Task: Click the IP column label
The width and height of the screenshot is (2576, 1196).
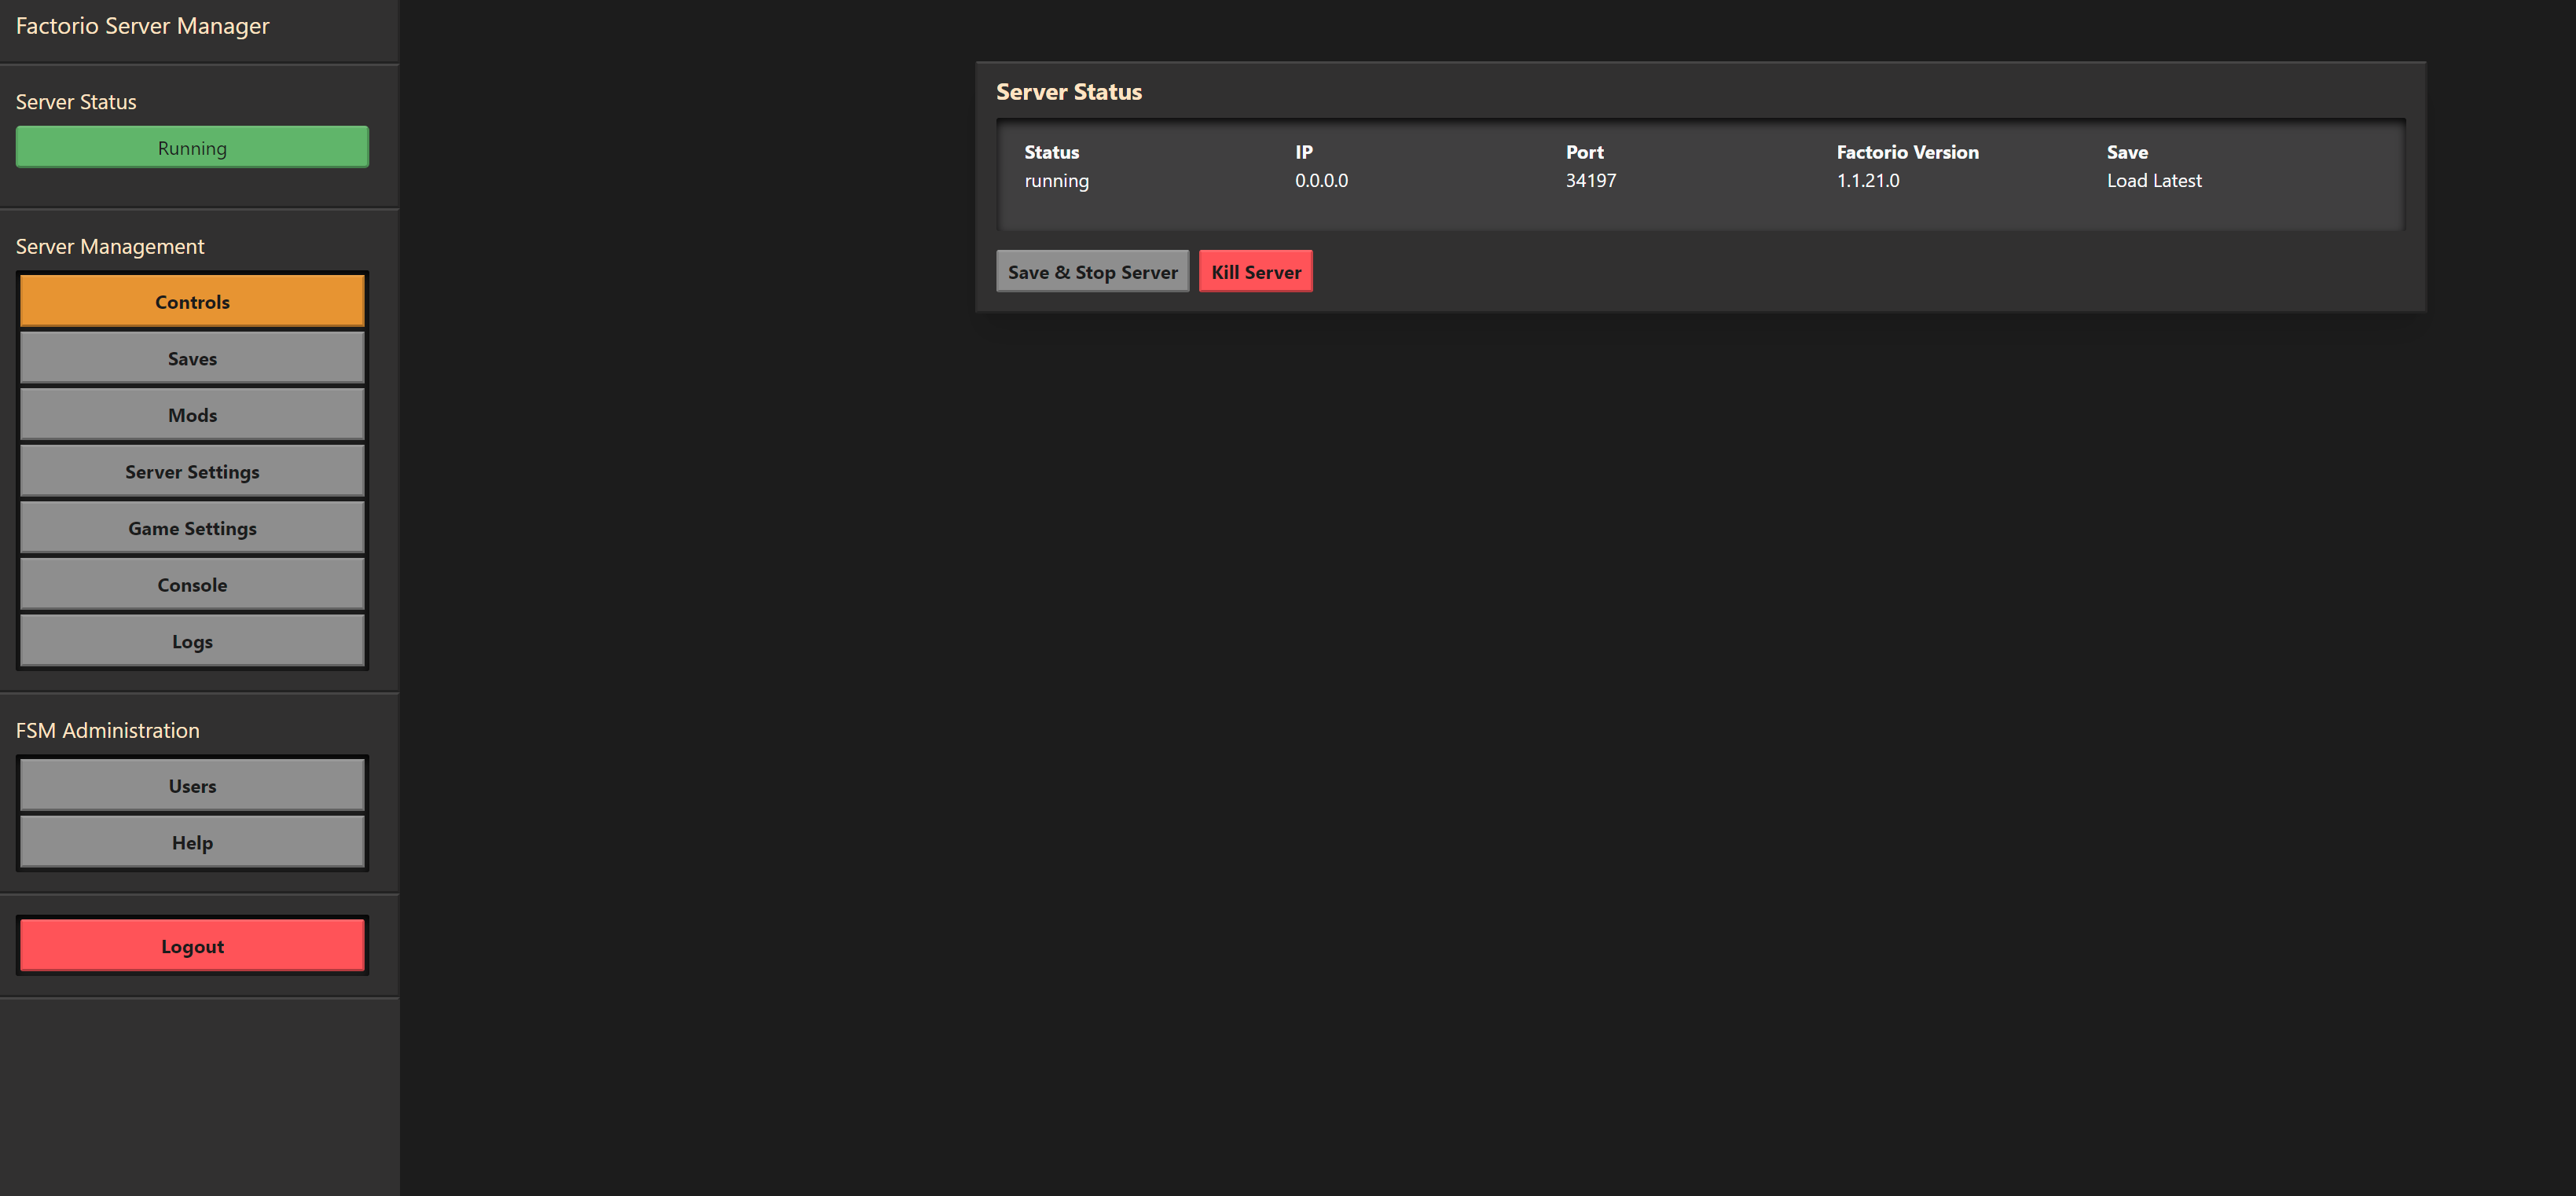Action: click(x=1303, y=152)
